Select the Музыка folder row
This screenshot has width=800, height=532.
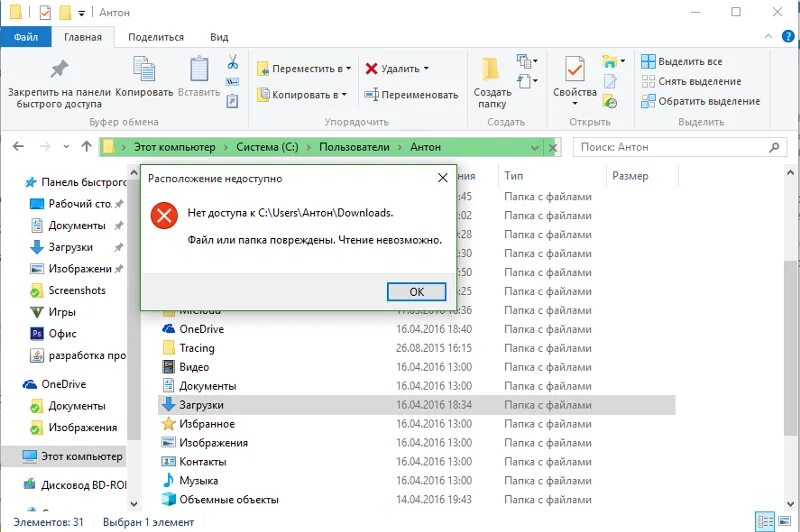[417, 480]
